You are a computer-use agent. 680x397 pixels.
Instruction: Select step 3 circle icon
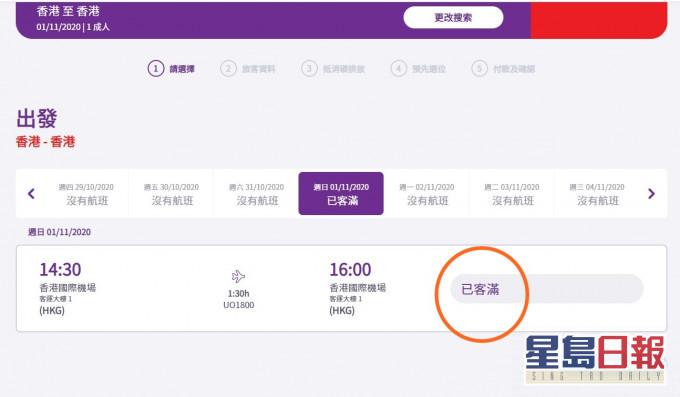tap(309, 69)
